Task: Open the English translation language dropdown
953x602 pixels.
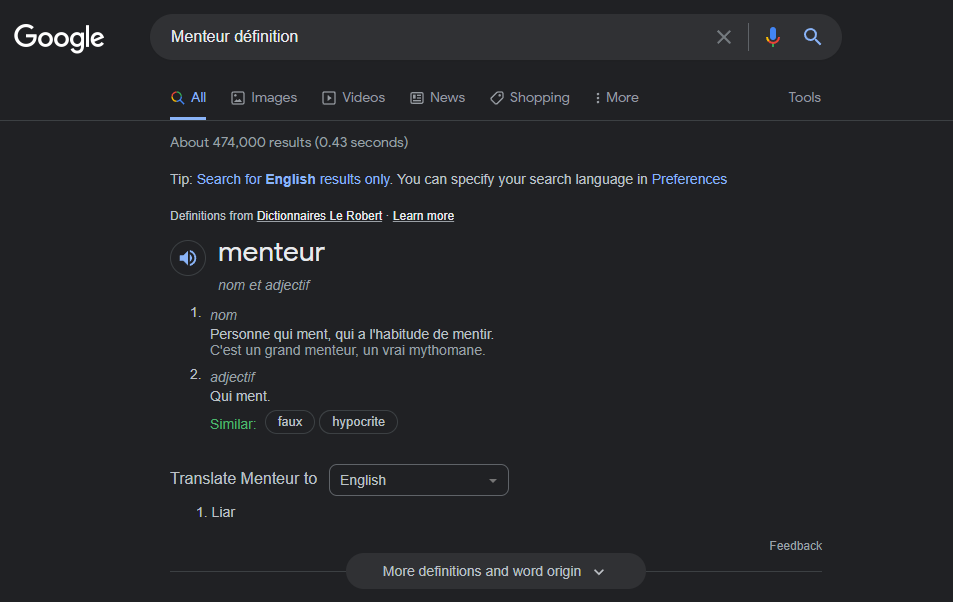Action: [x=419, y=480]
